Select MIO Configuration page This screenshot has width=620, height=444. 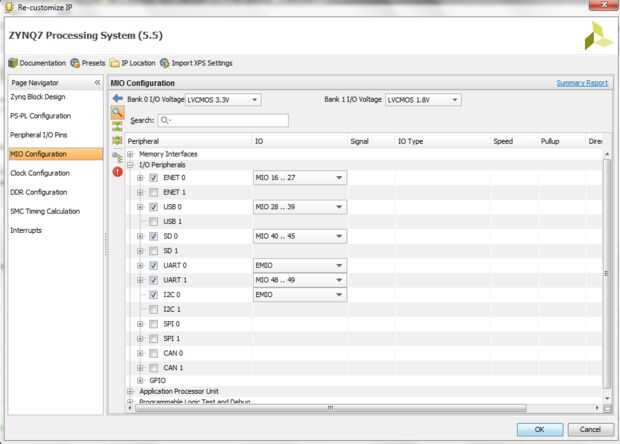click(55, 154)
